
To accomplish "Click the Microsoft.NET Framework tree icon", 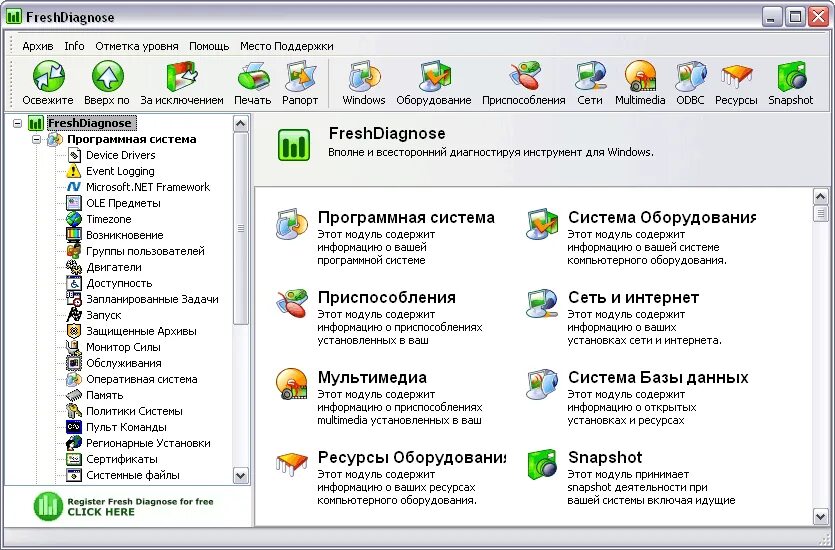I will (x=73, y=187).
